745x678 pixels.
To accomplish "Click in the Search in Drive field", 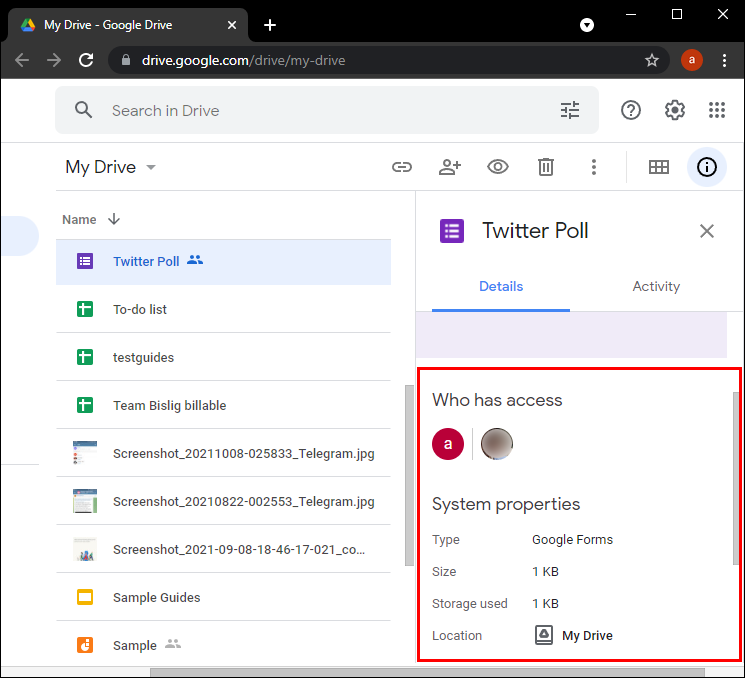I will point(326,110).
